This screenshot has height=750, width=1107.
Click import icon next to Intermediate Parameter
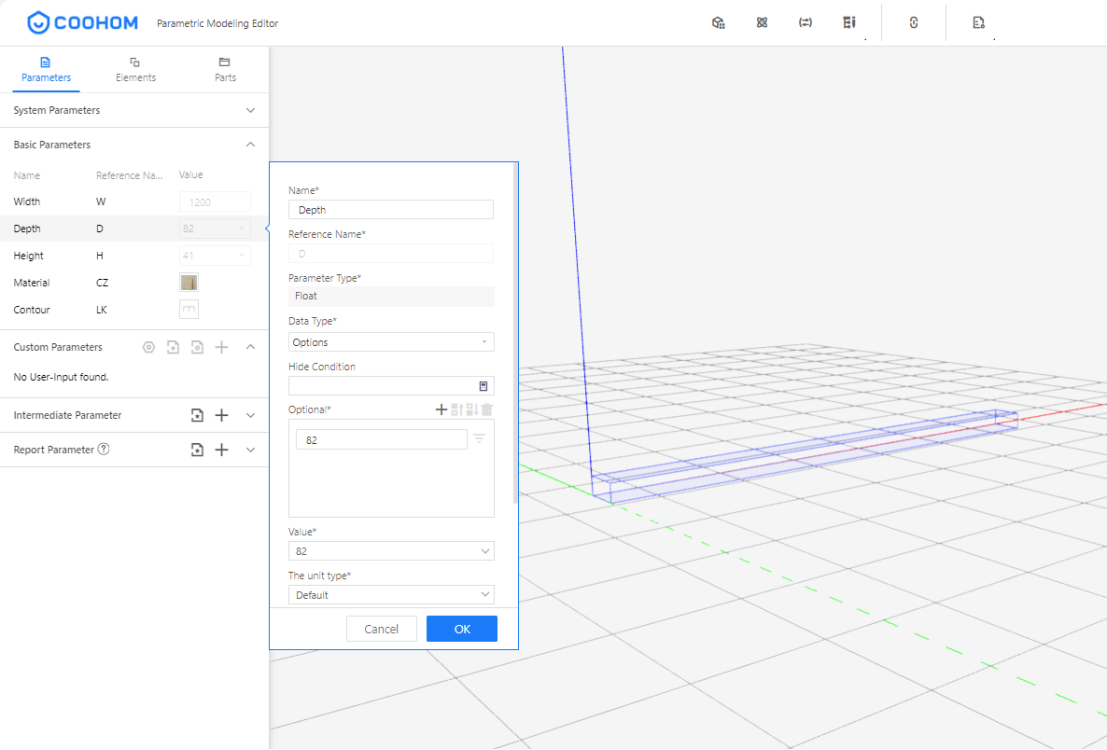tap(197, 415)
